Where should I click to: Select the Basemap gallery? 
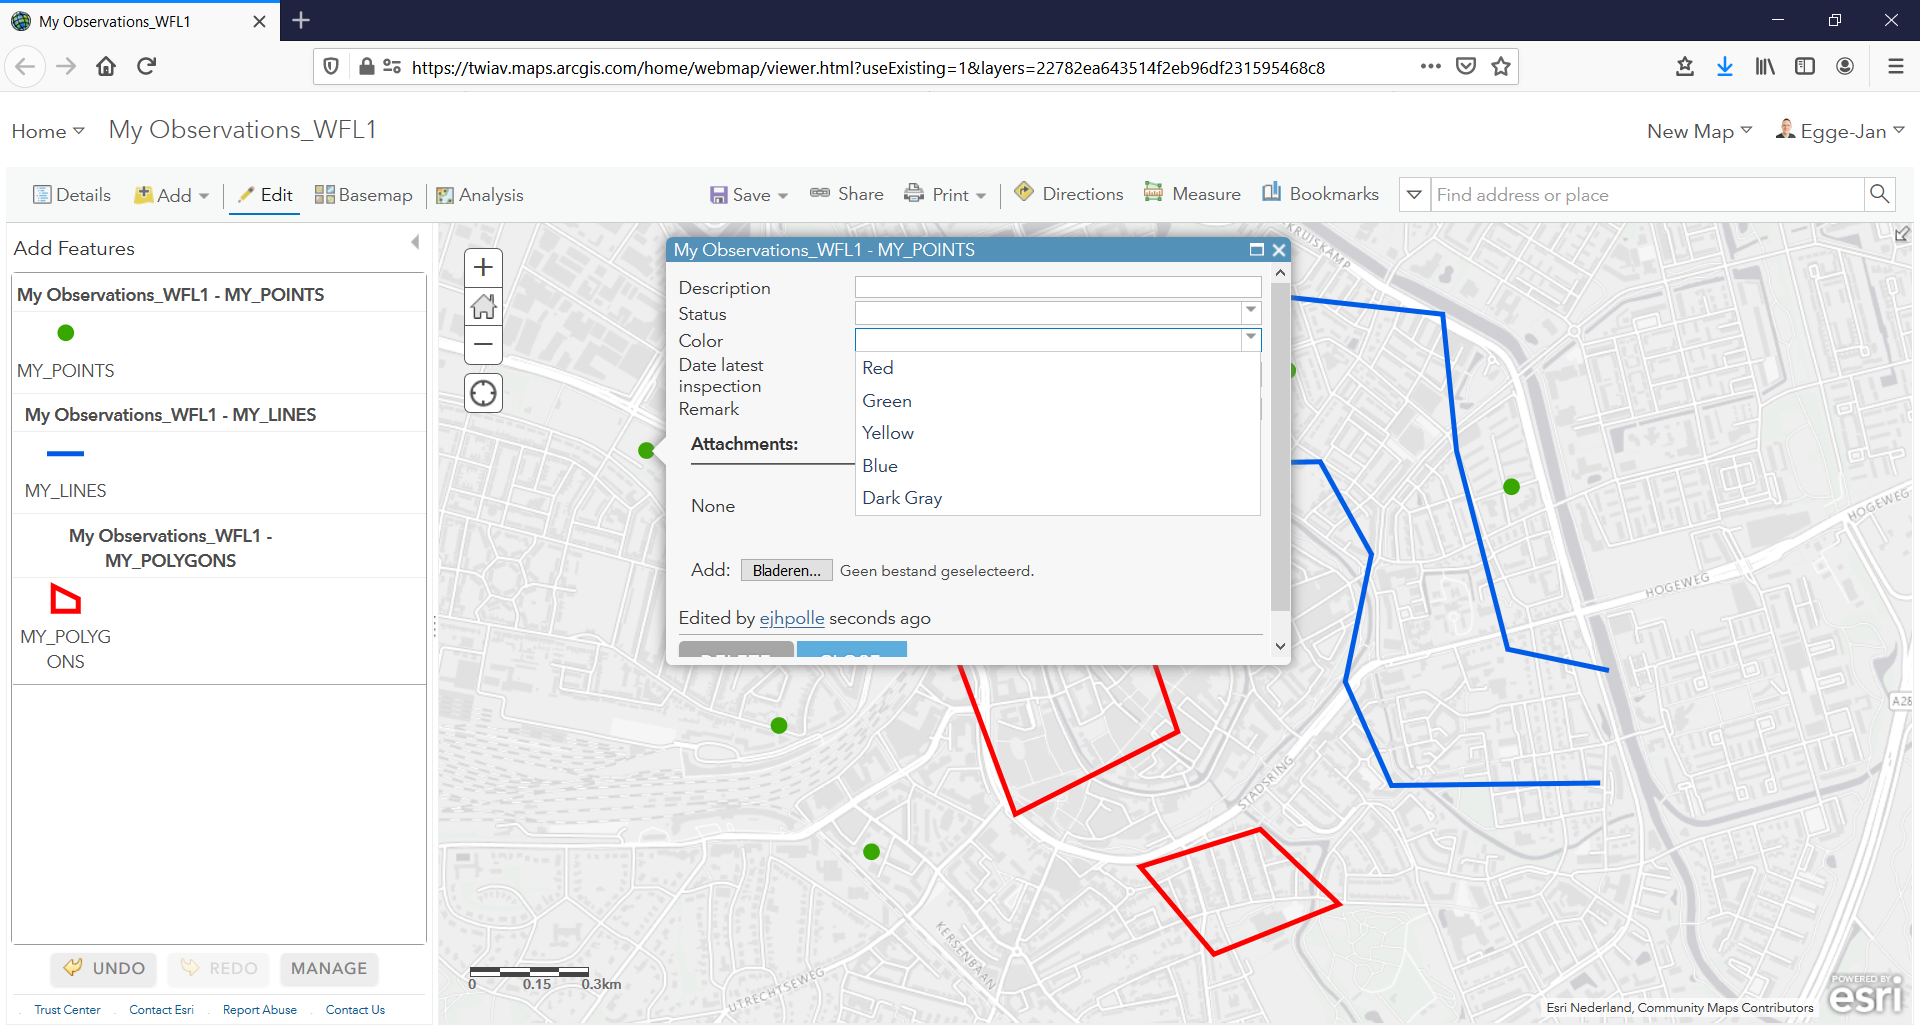(363, 194)
